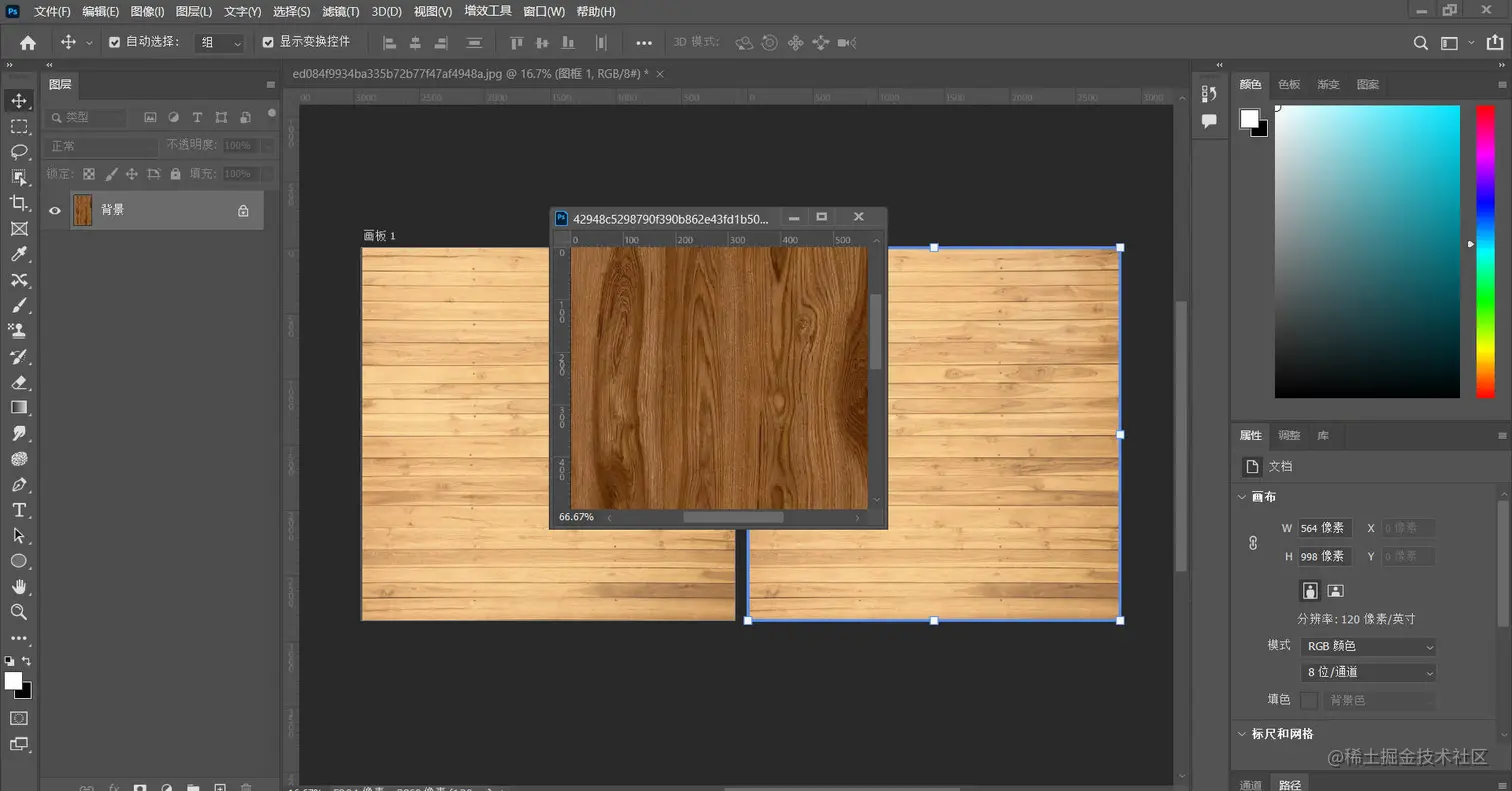Collapse the 画布 section
Viewport: 1512px width, 791px height.
1242,497
